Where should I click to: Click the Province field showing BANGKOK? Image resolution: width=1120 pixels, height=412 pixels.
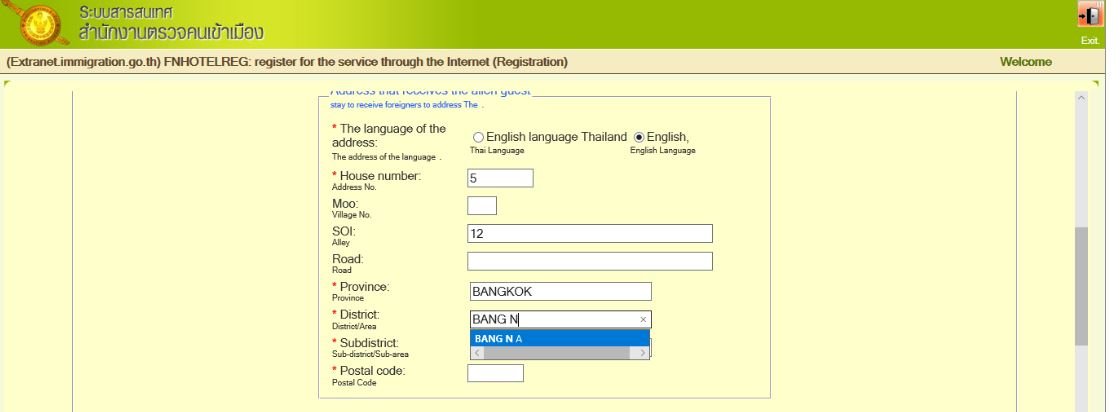click(560, 291)
